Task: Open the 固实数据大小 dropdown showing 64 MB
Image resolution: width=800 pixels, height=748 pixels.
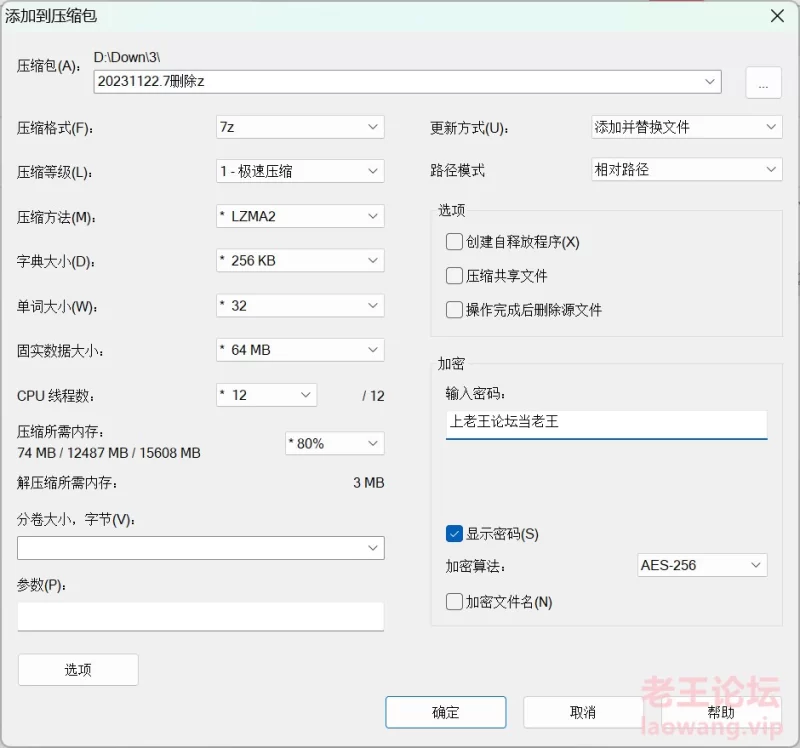Action: click(300, 350)
